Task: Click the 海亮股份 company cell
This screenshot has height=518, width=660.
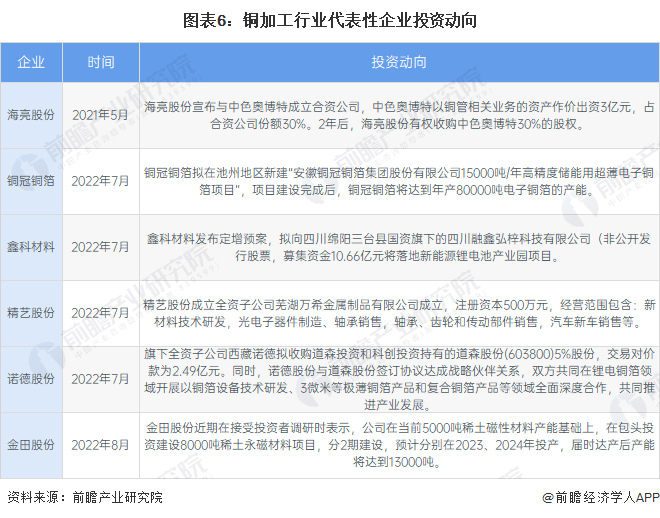Action: pyautogui.click(x=31, y=115)
